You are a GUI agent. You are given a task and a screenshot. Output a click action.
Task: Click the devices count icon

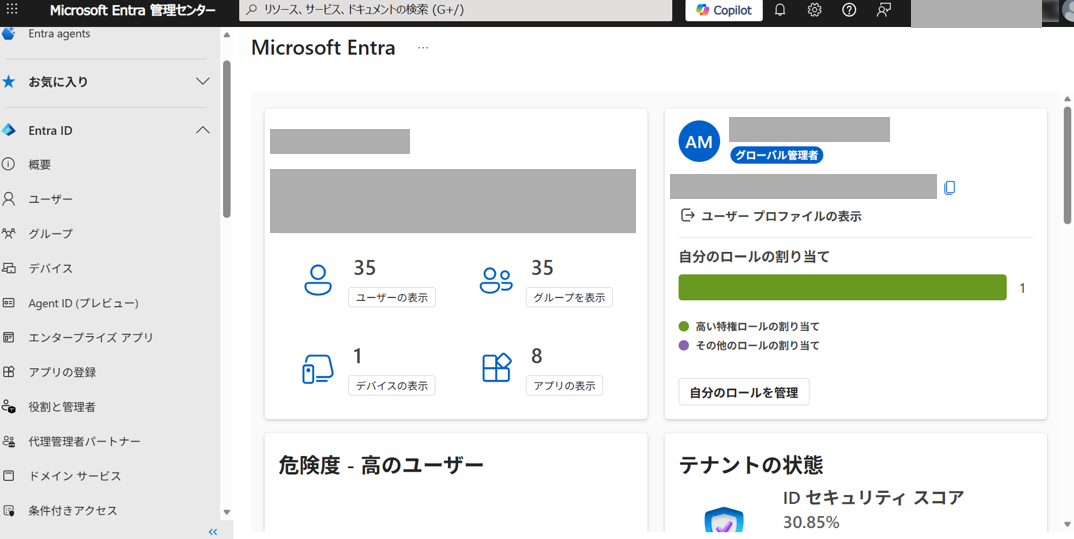[x=317, y=368]
